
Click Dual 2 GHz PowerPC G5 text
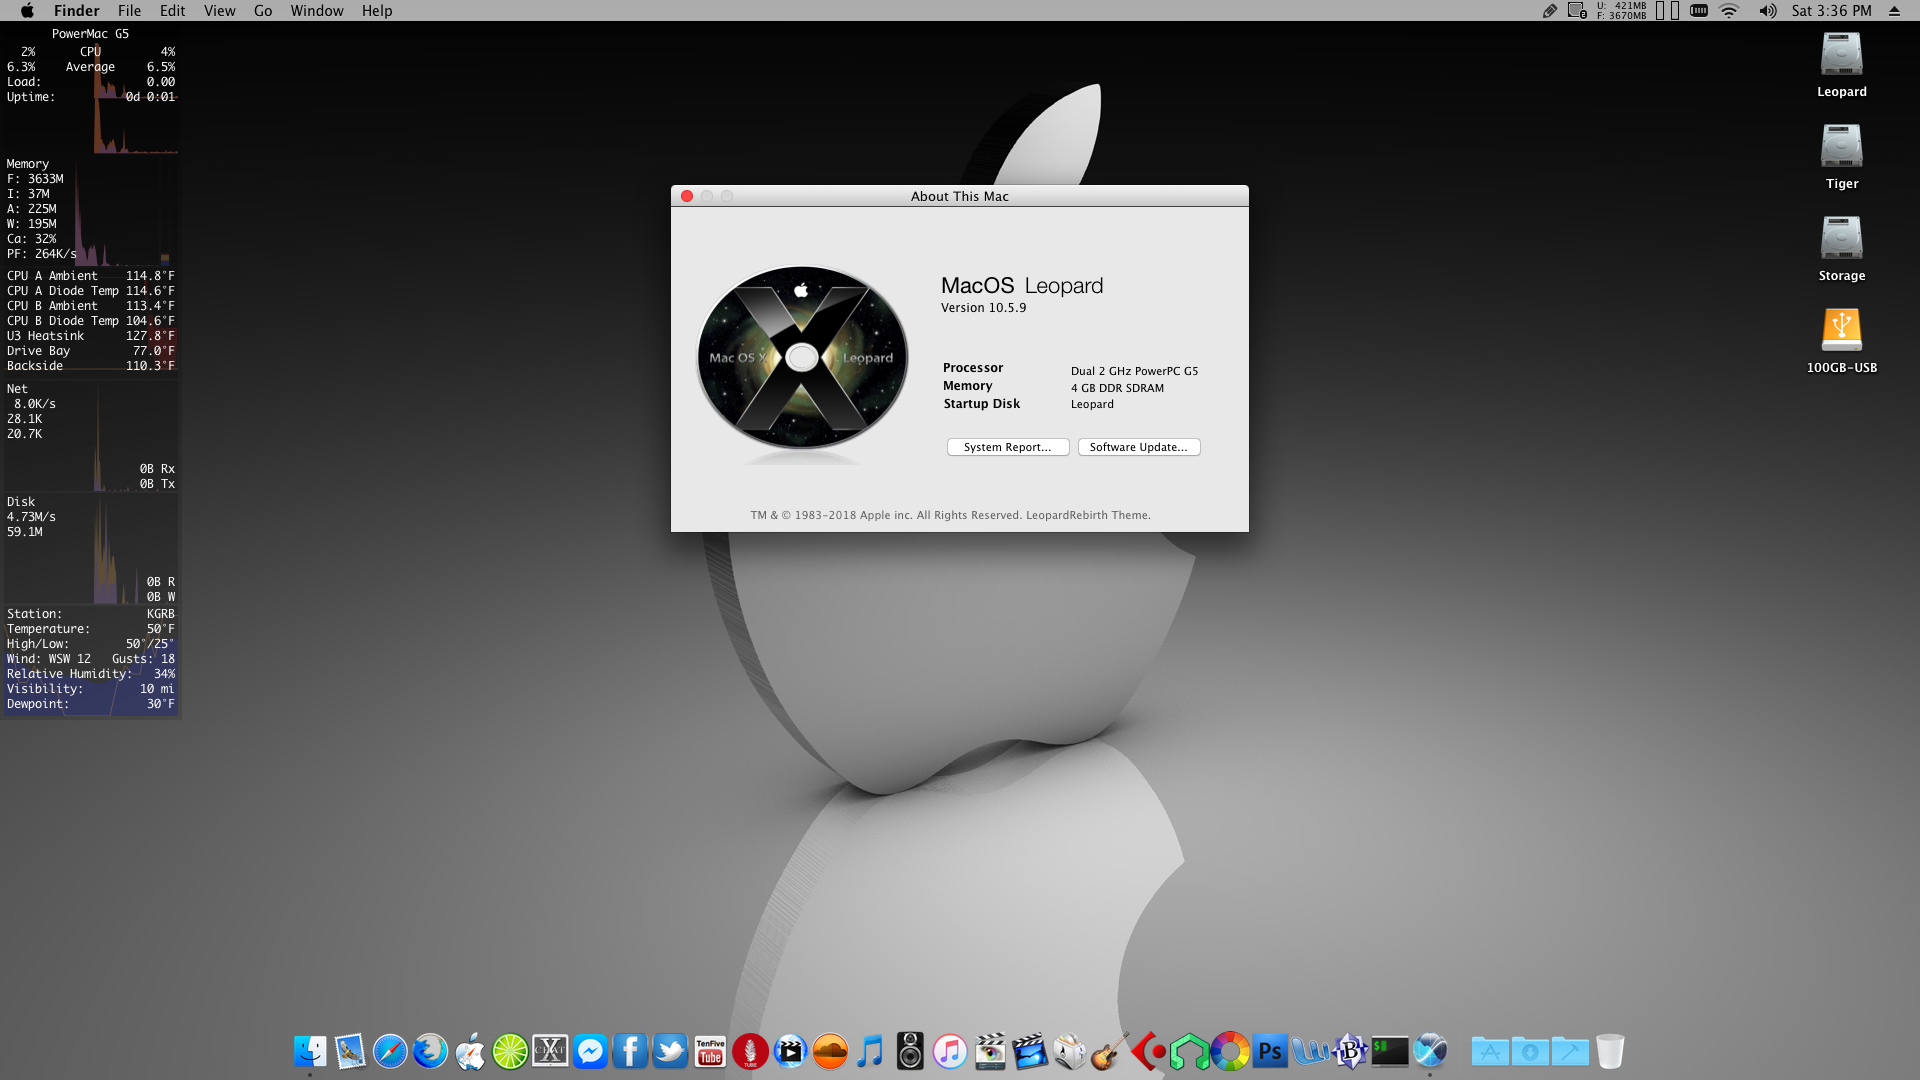1134,371
